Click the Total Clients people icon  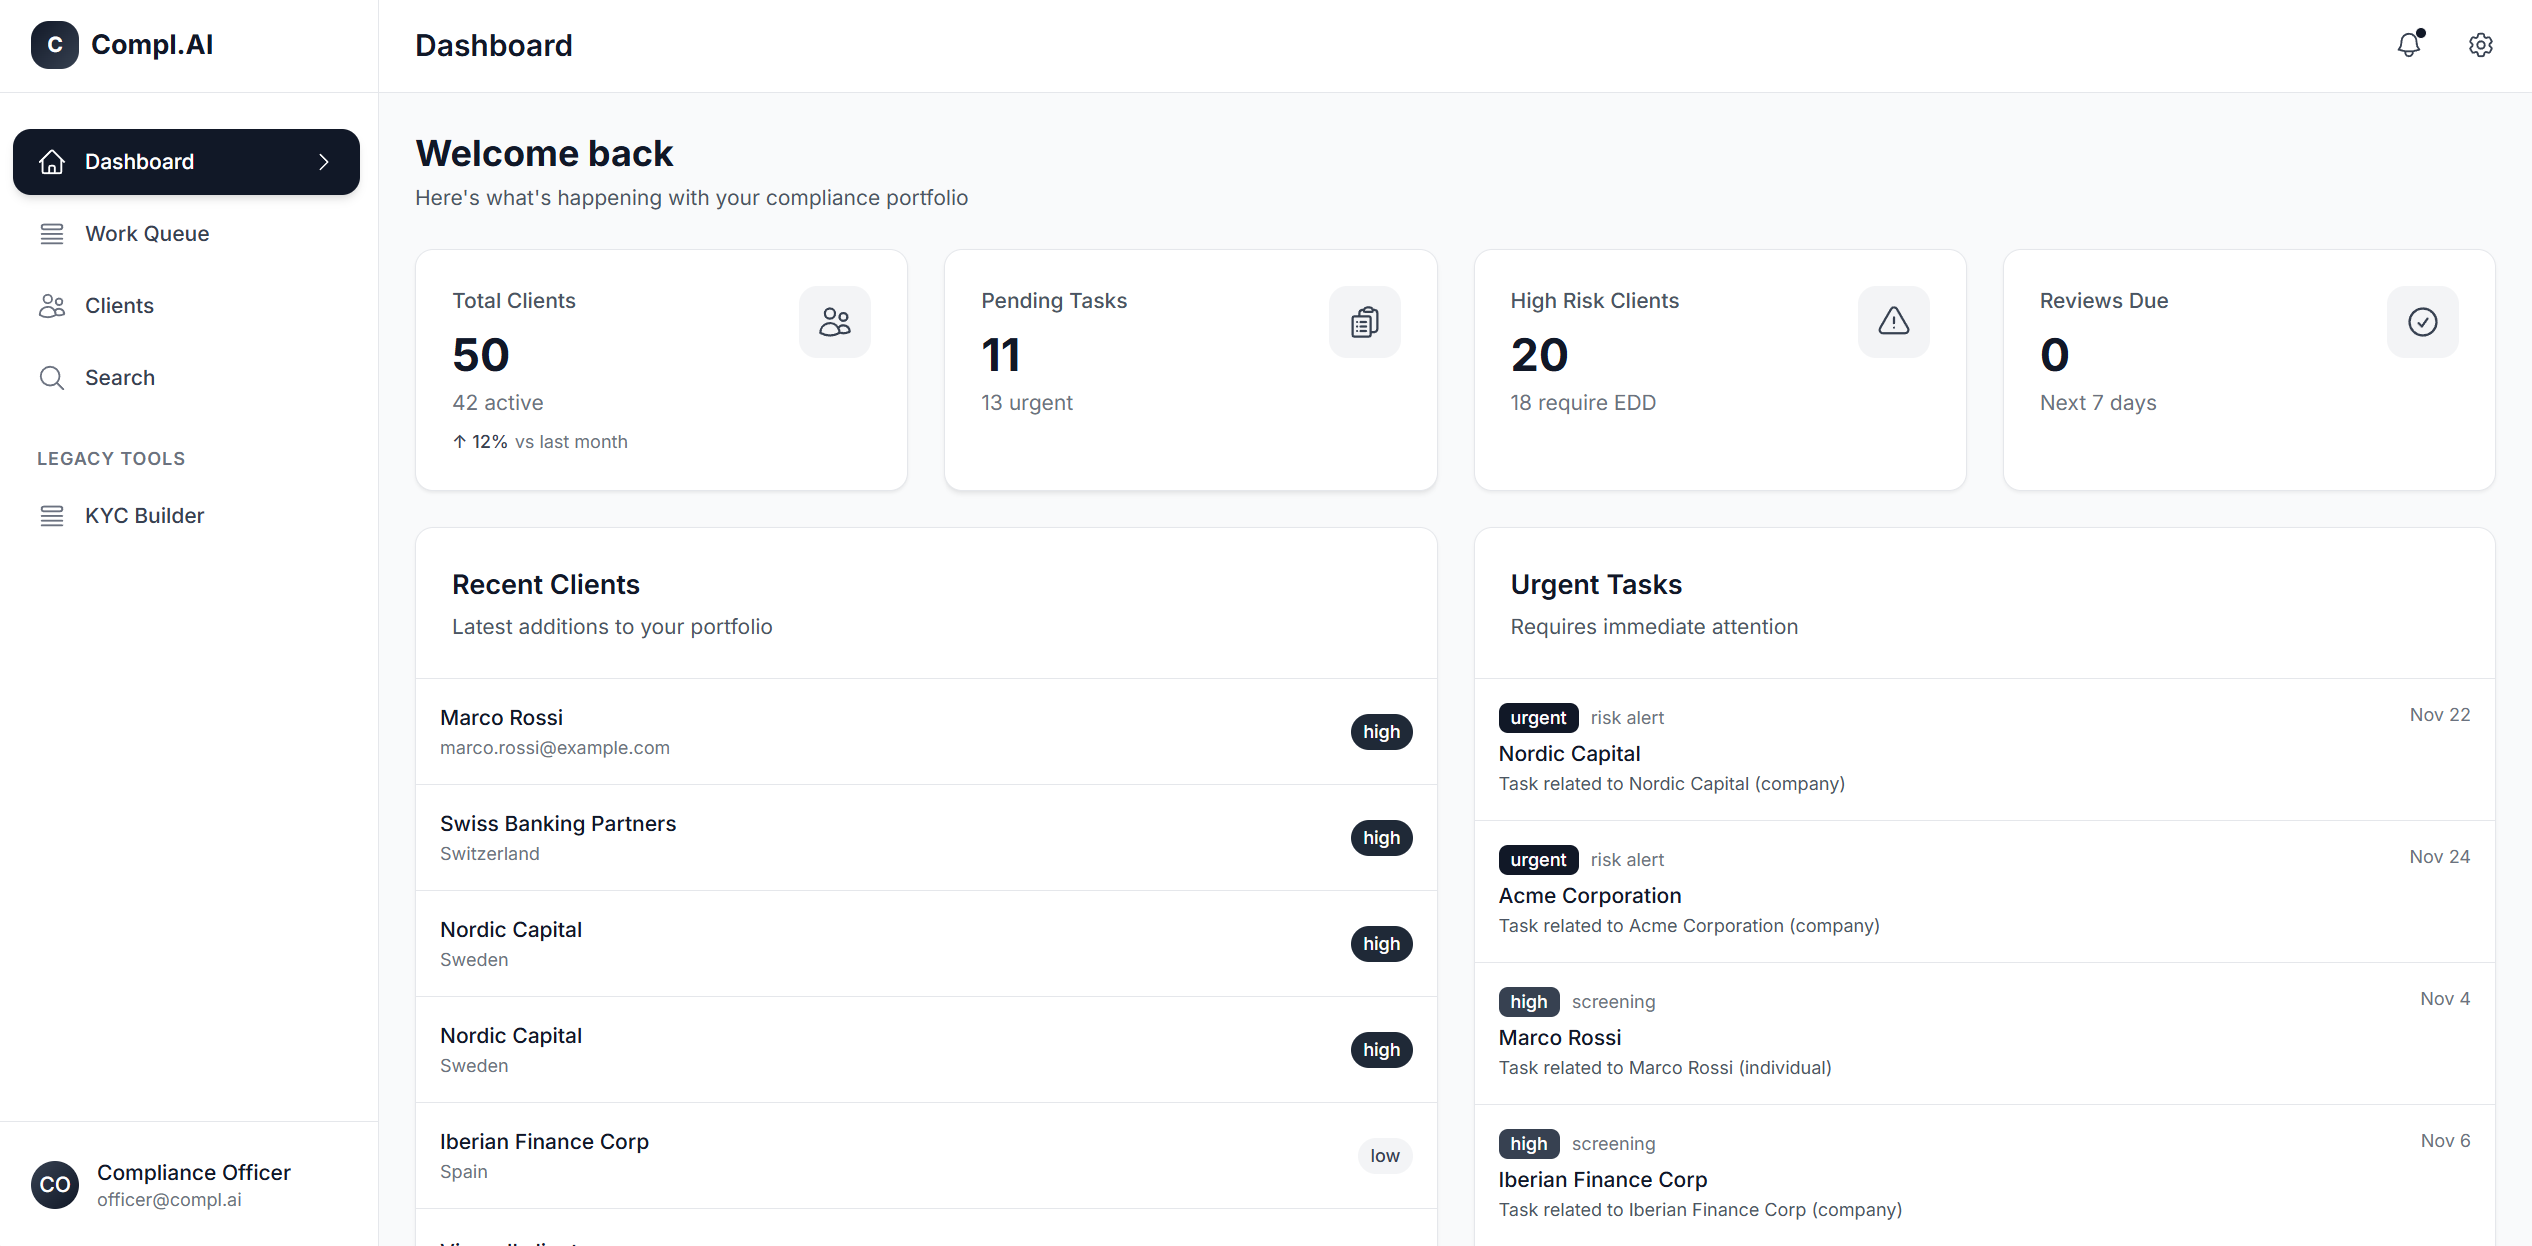pyautogui.click(x=834, y=322)
